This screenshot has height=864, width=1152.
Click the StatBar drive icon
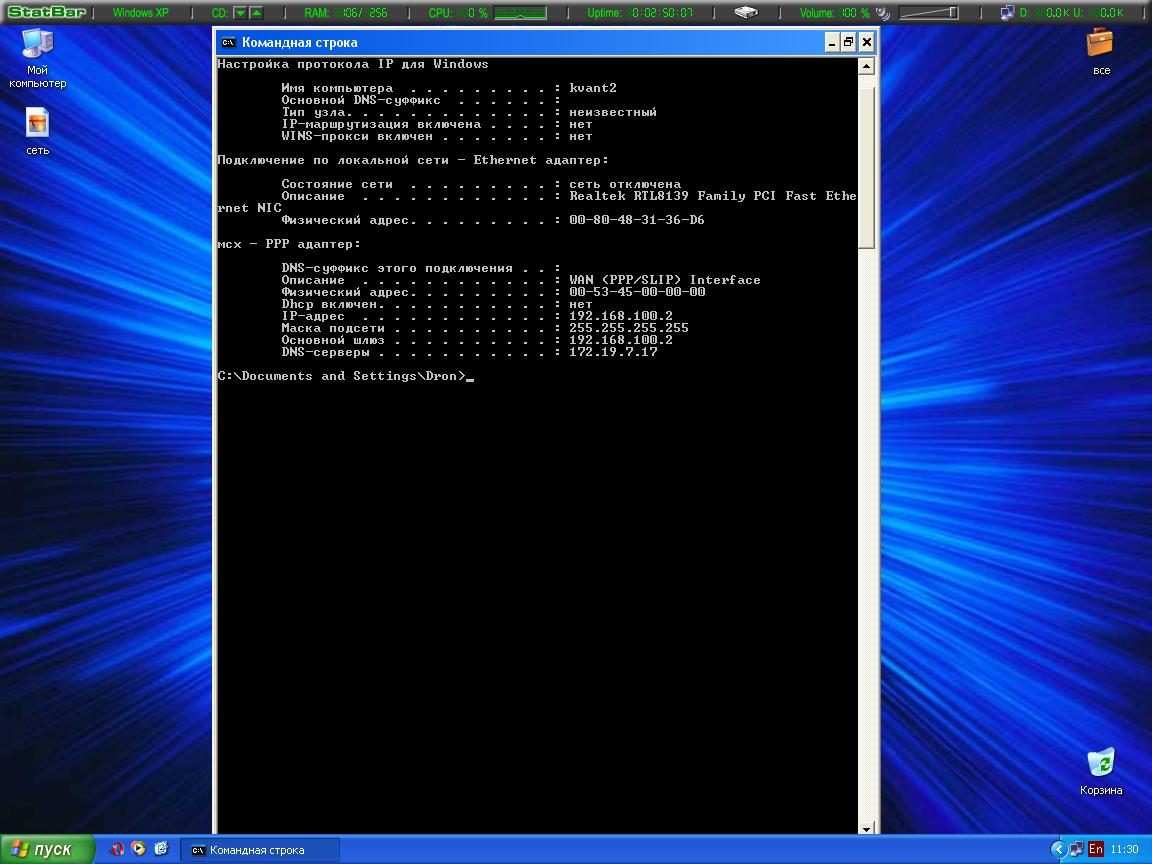click(x=746, y=13)
